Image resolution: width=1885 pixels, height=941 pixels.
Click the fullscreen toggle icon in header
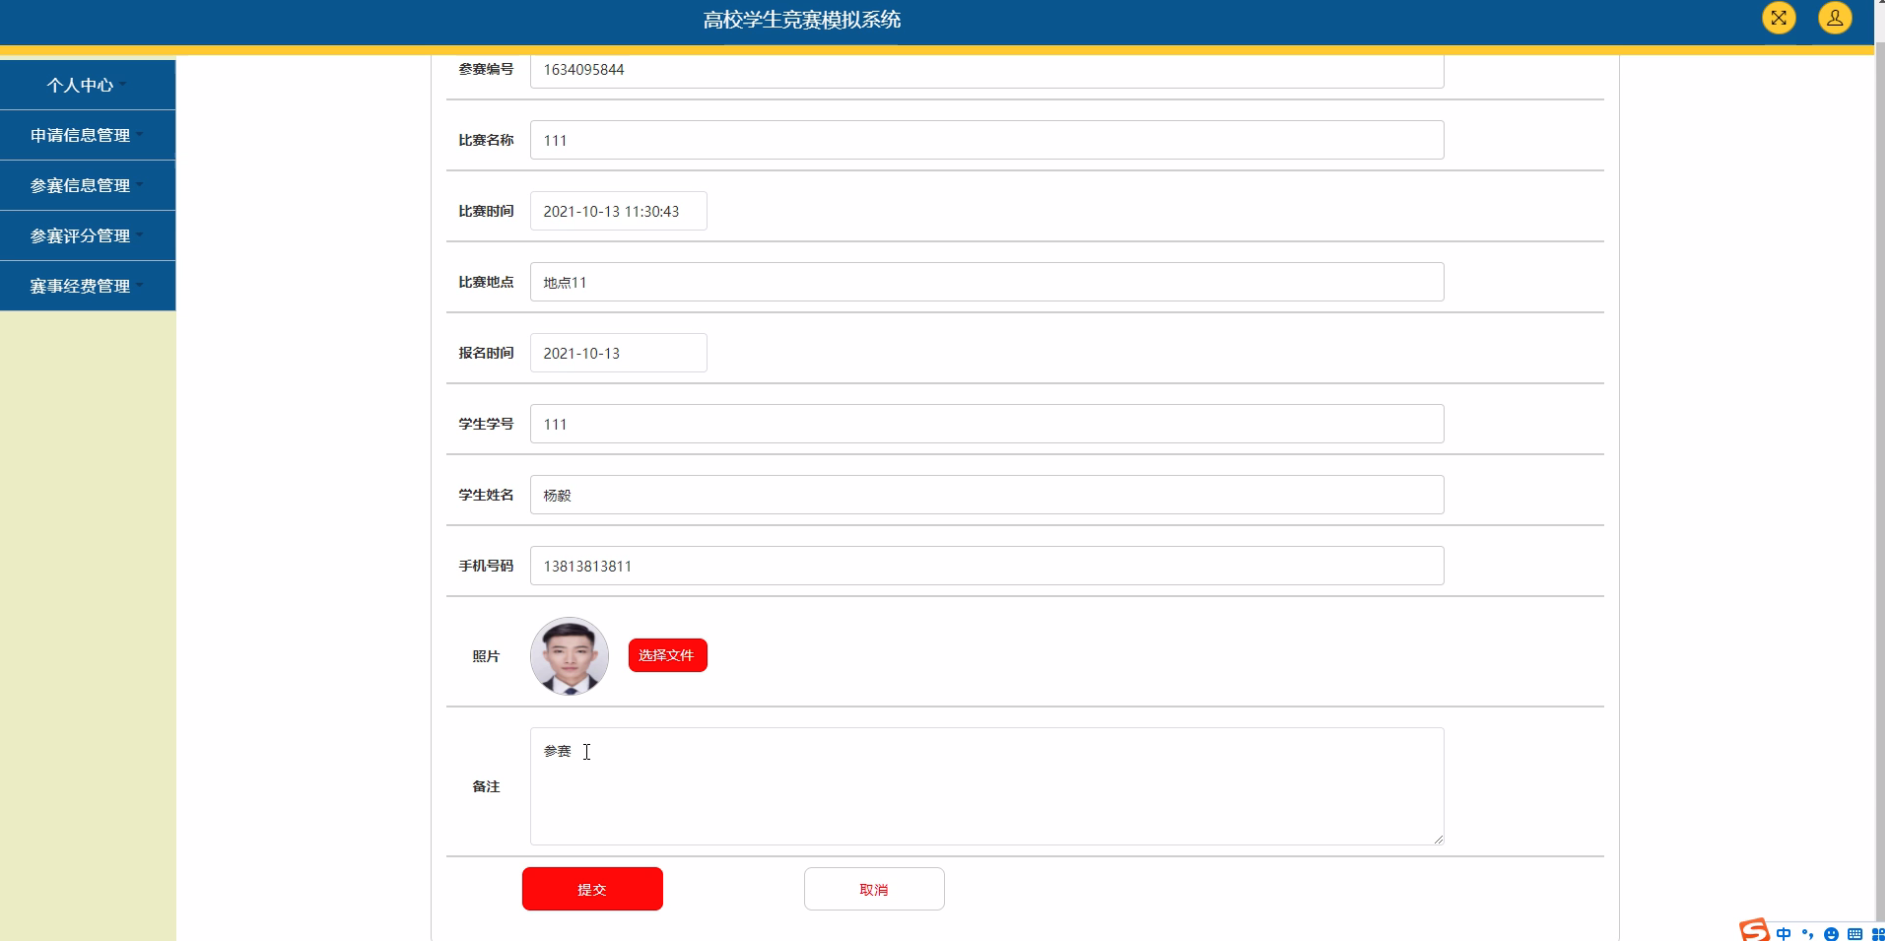pos(1778,18)
